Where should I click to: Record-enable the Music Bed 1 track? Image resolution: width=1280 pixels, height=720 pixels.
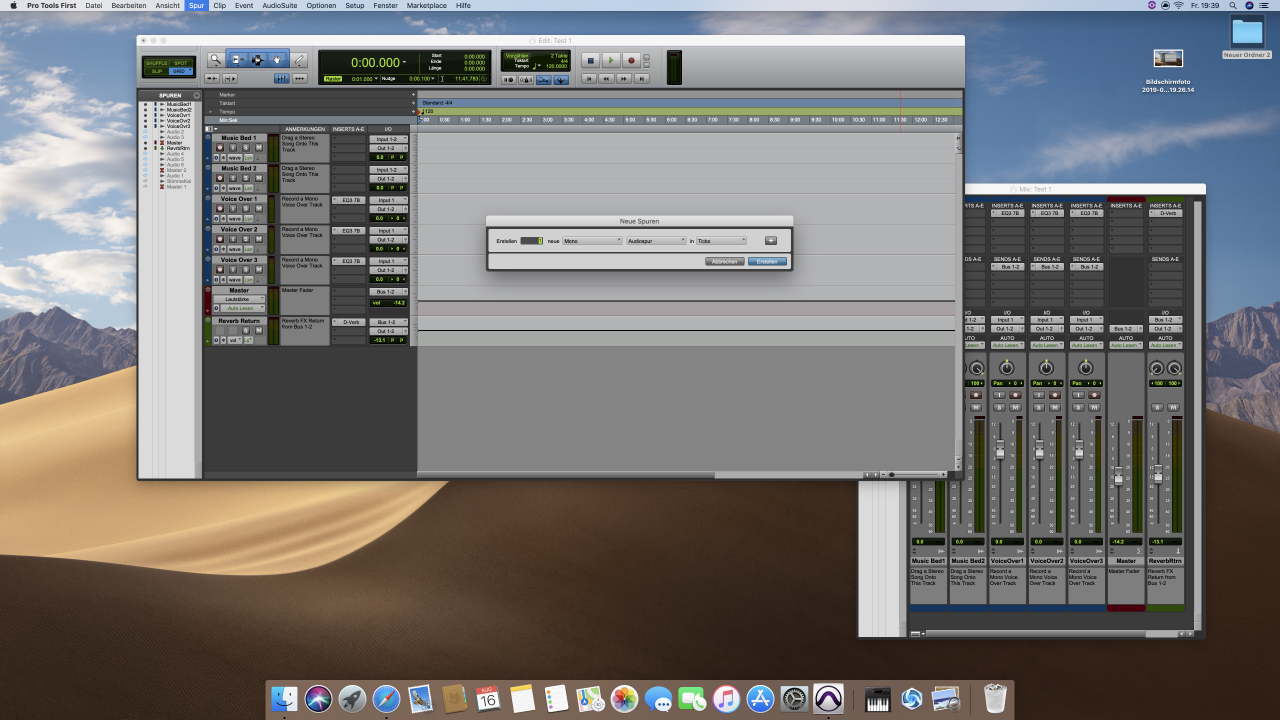(x=220, y=148)
